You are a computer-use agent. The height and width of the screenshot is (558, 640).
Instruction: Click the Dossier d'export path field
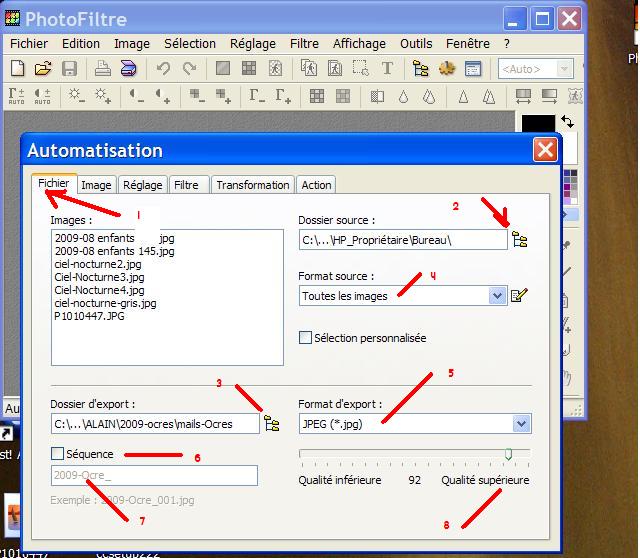[155, 424]
